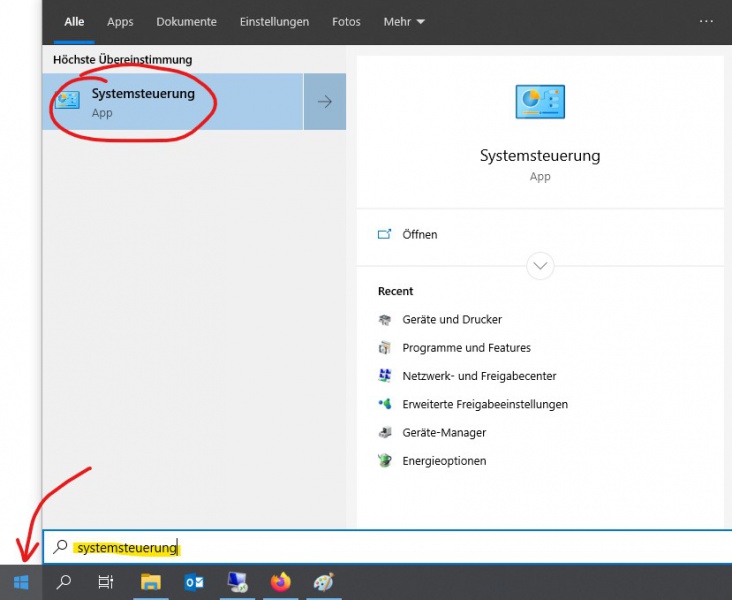Click the Öffnen open-window icon

tap(384, 234)
